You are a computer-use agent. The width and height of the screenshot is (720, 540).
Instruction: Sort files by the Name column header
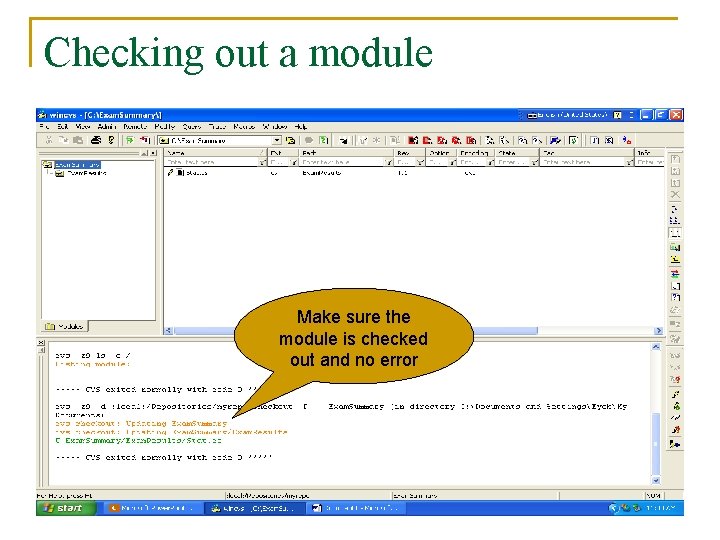pyautogui.click(x=215, y=152)
